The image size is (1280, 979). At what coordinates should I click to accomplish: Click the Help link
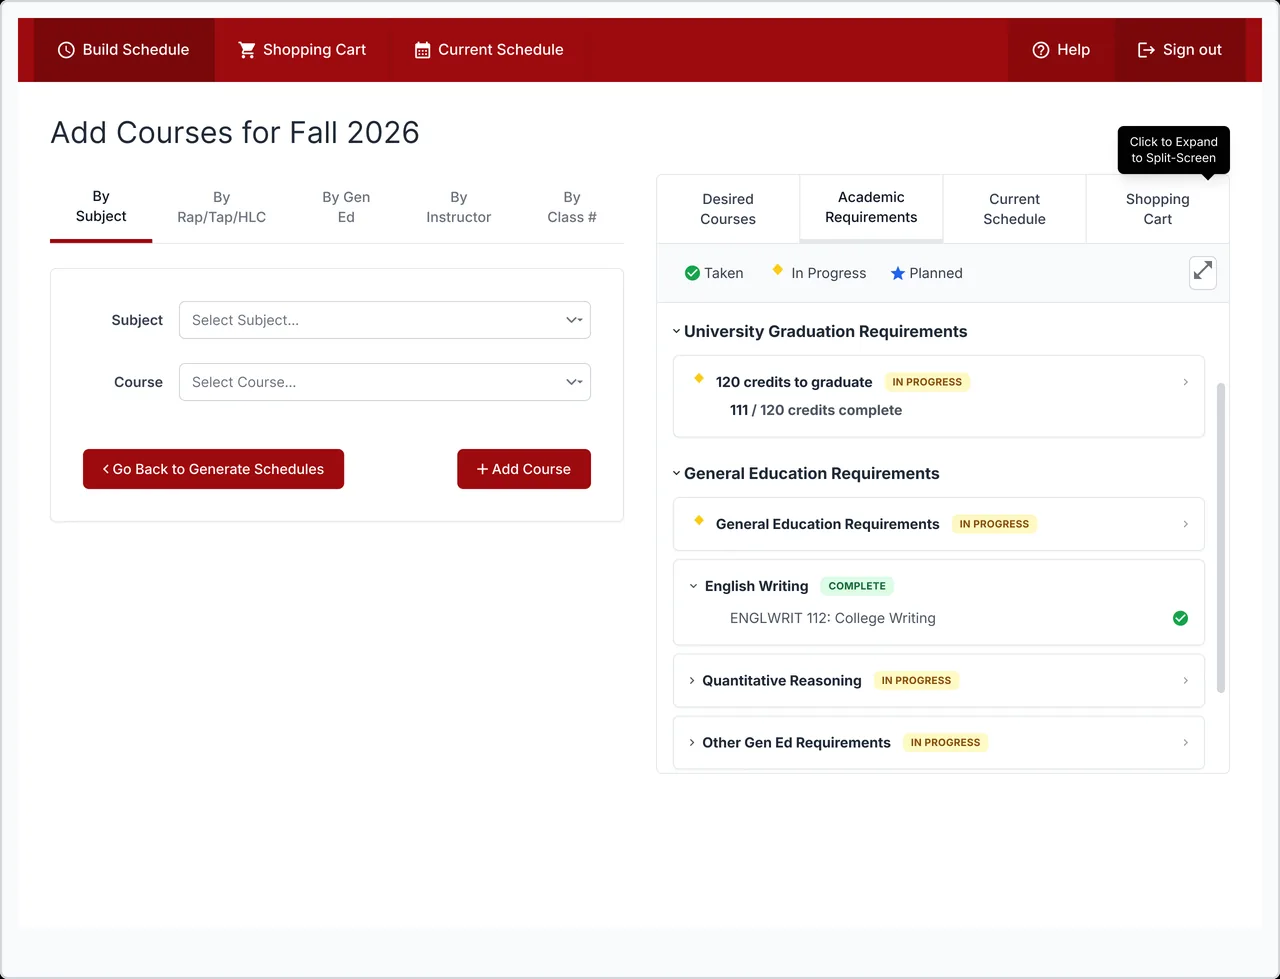[x=1061, y=50]
